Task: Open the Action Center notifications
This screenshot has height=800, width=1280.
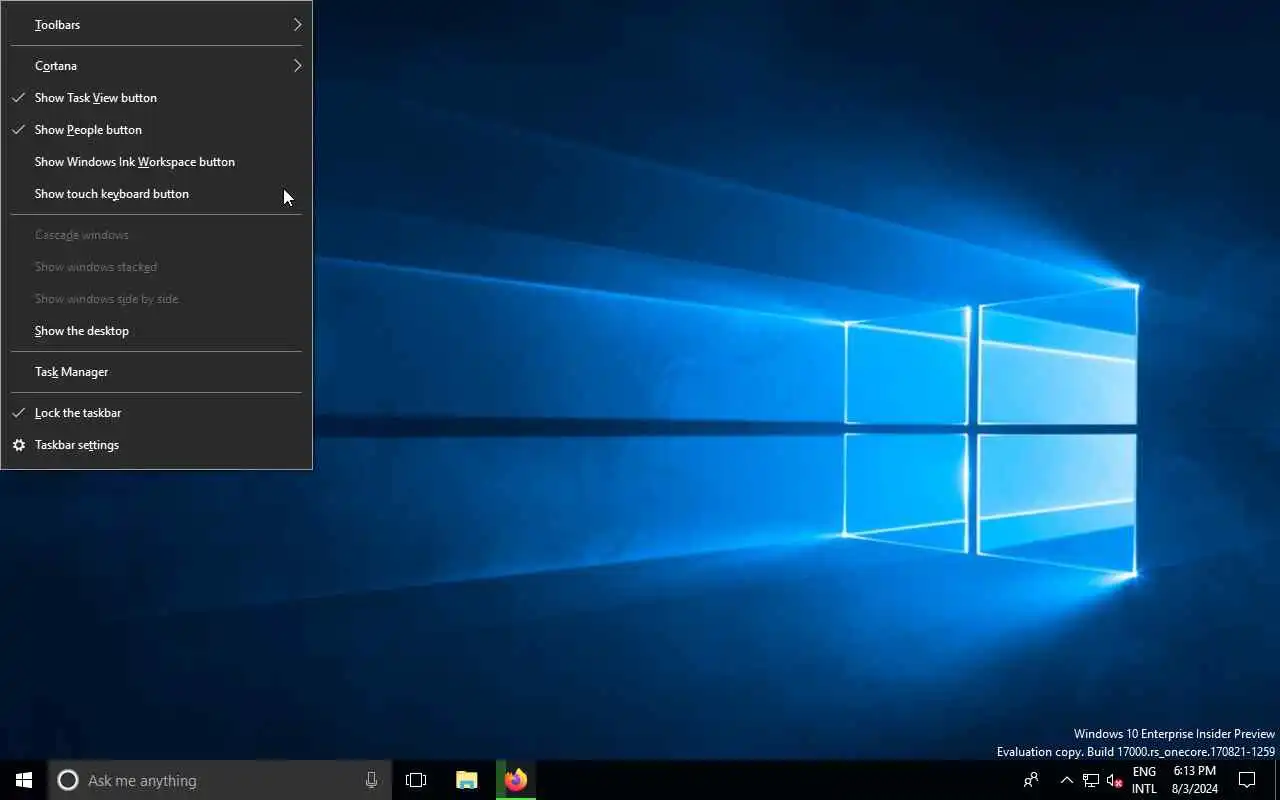Action: (1247, 780)
